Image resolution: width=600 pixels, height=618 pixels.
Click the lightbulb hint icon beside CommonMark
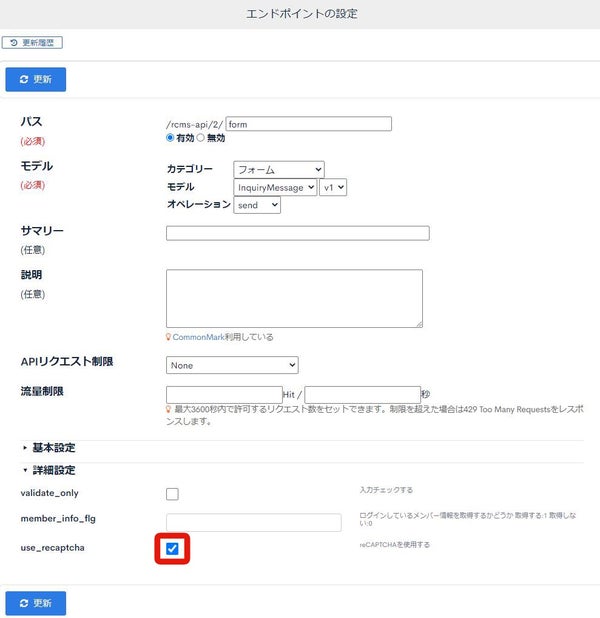pos(168,337)
